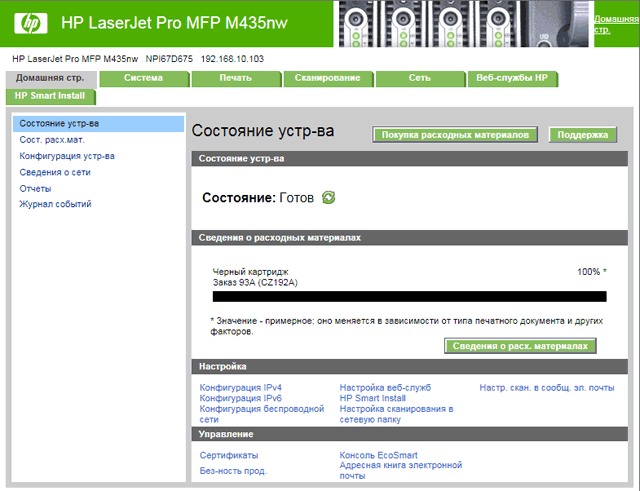Open the Домашняя стр. tab

50,78
